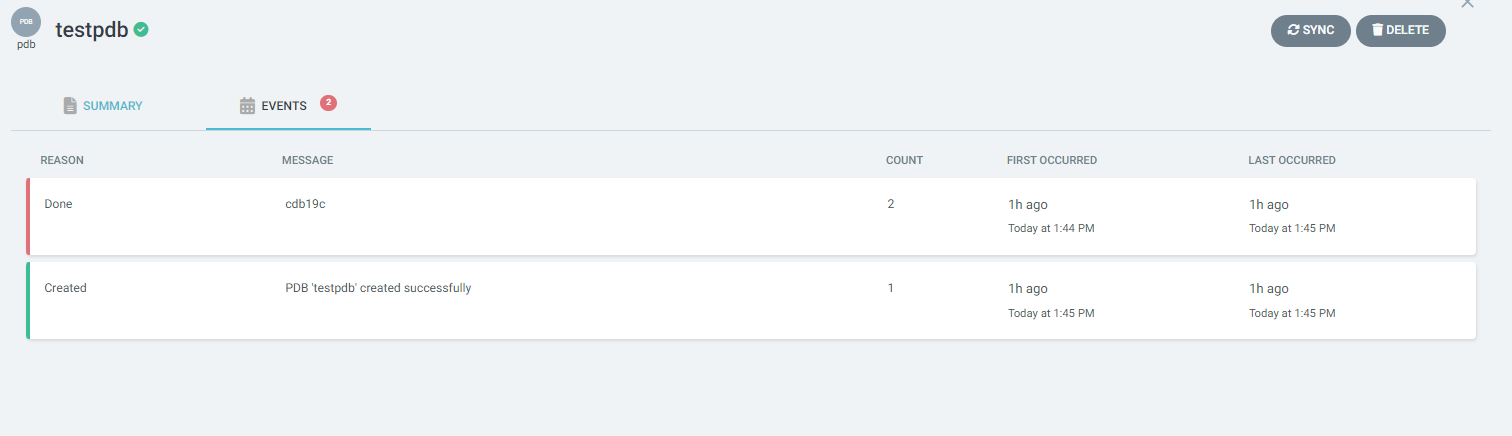
Task: Click the round PDB avatar icon
Action: pos(26,22)
